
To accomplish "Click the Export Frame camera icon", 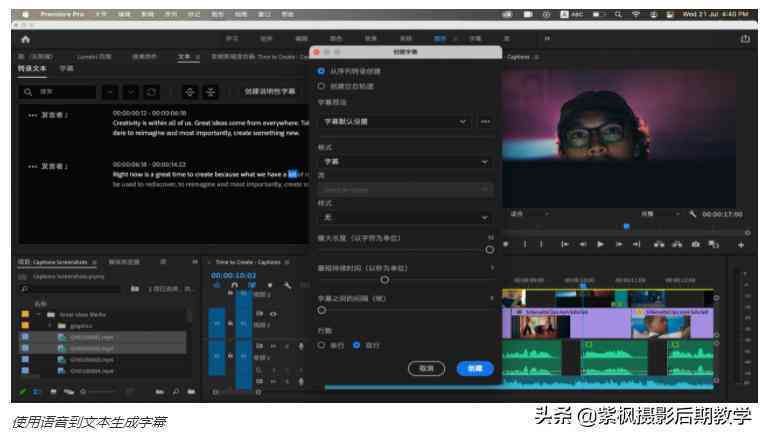I will (696, 244).
